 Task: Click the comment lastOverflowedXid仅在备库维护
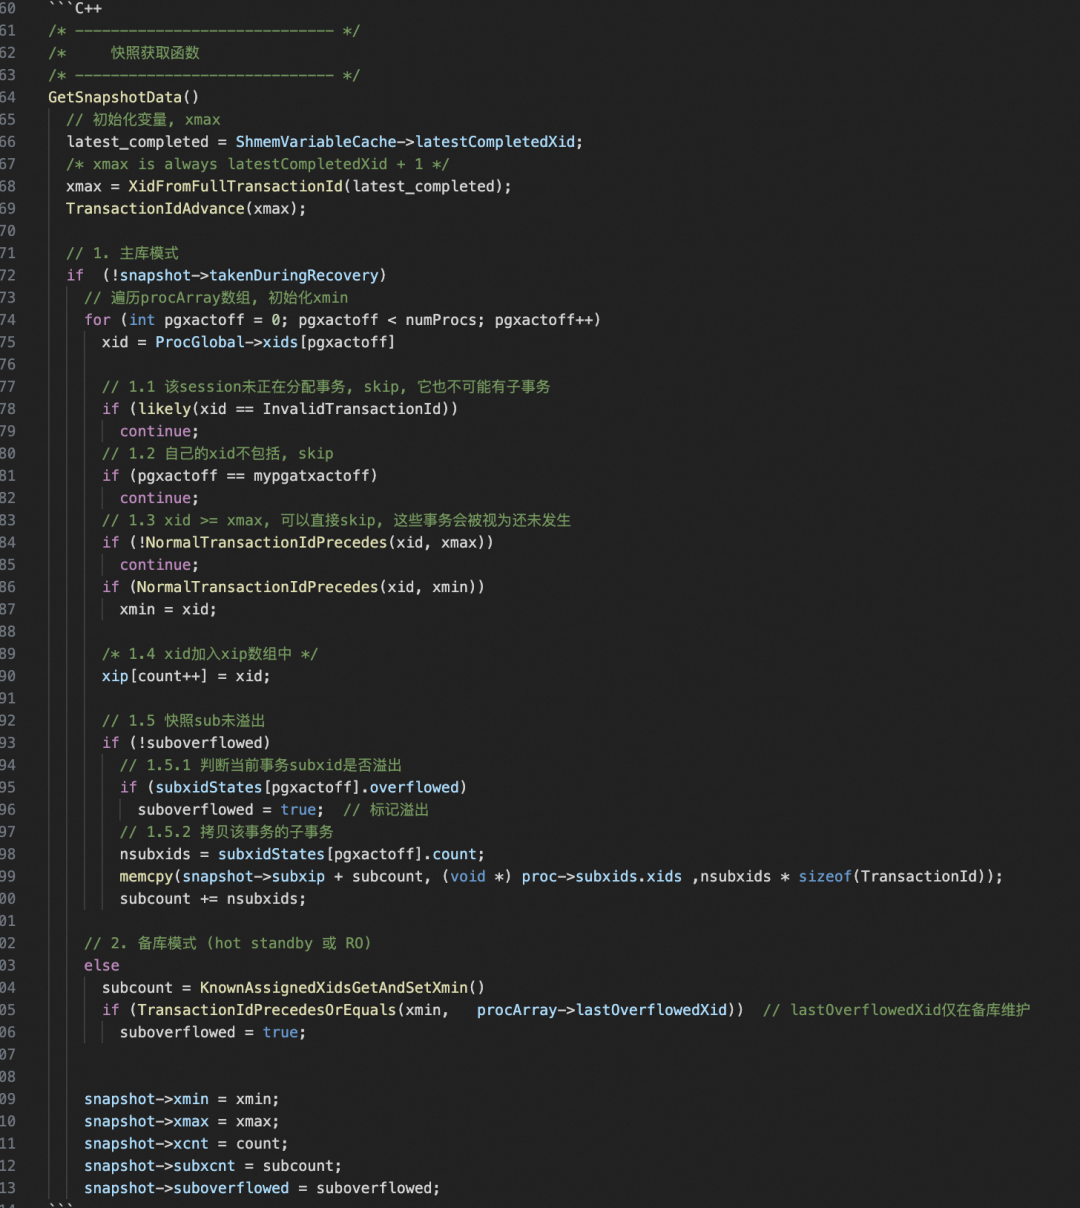897,1010
